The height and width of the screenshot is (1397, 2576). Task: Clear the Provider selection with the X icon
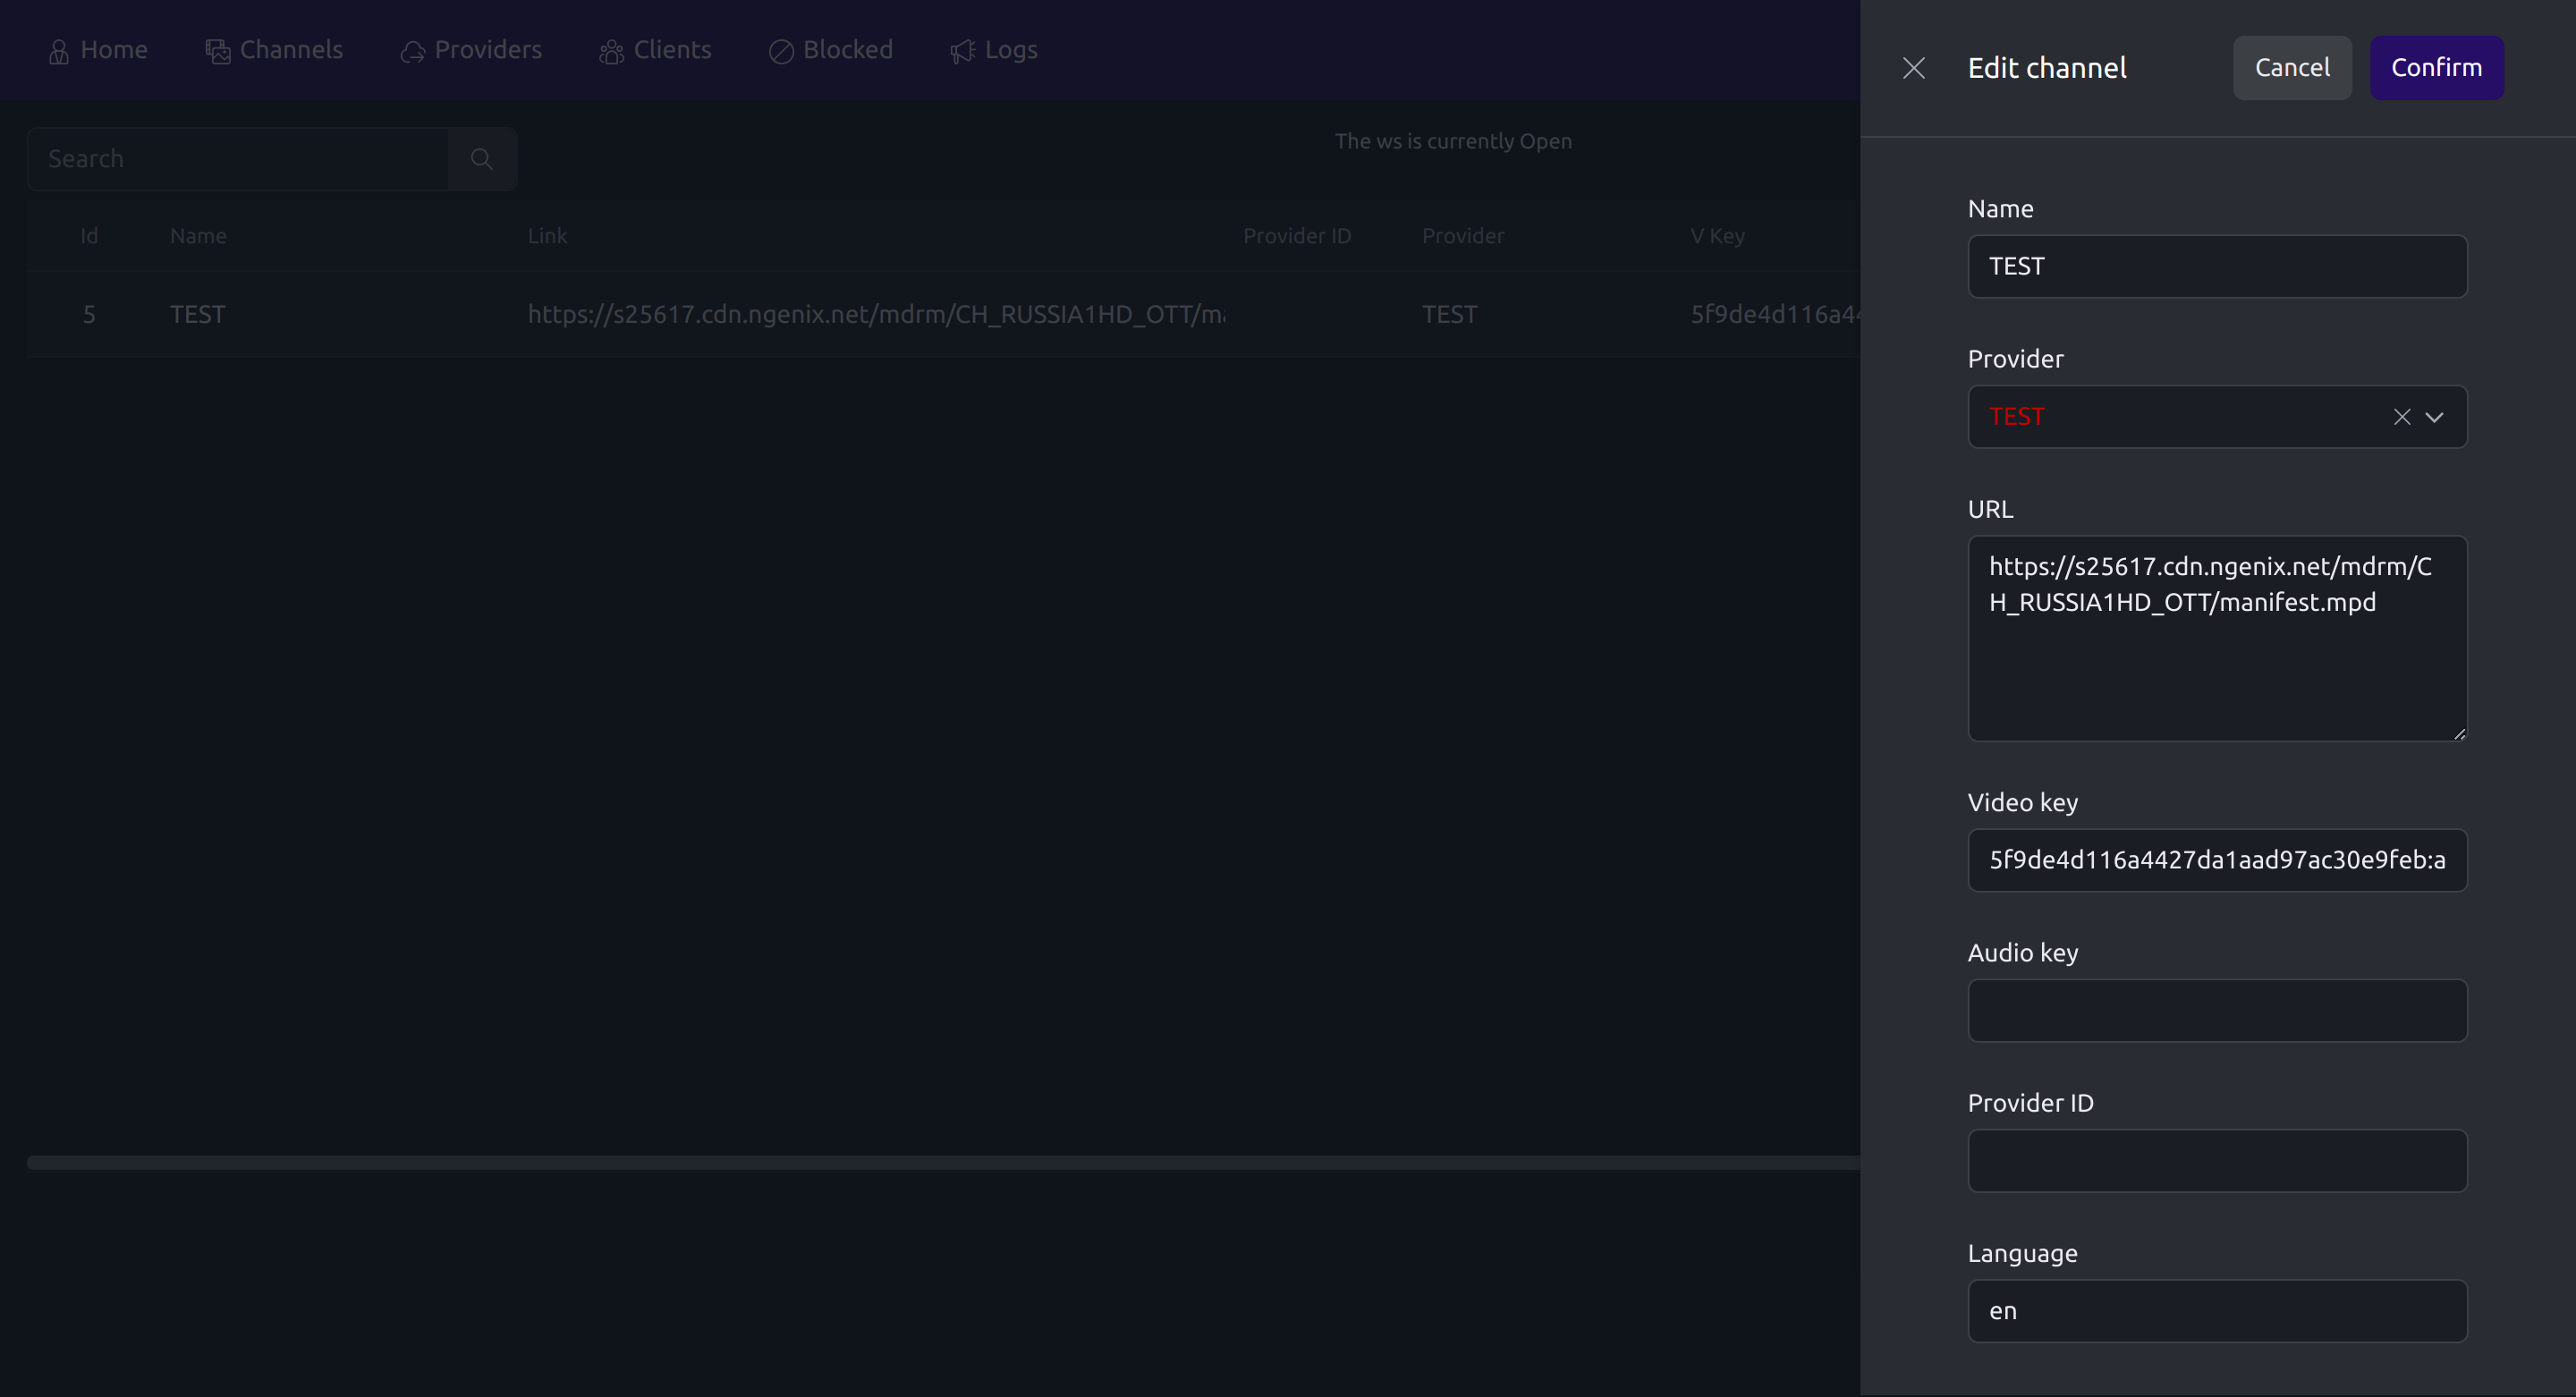(x=2402, y=417)
